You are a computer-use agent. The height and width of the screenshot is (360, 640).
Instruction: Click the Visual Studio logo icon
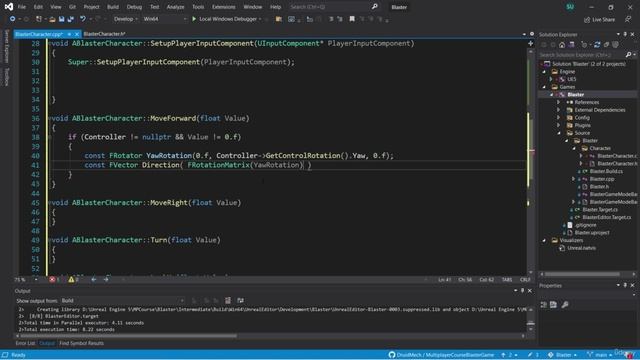[9, 7]
